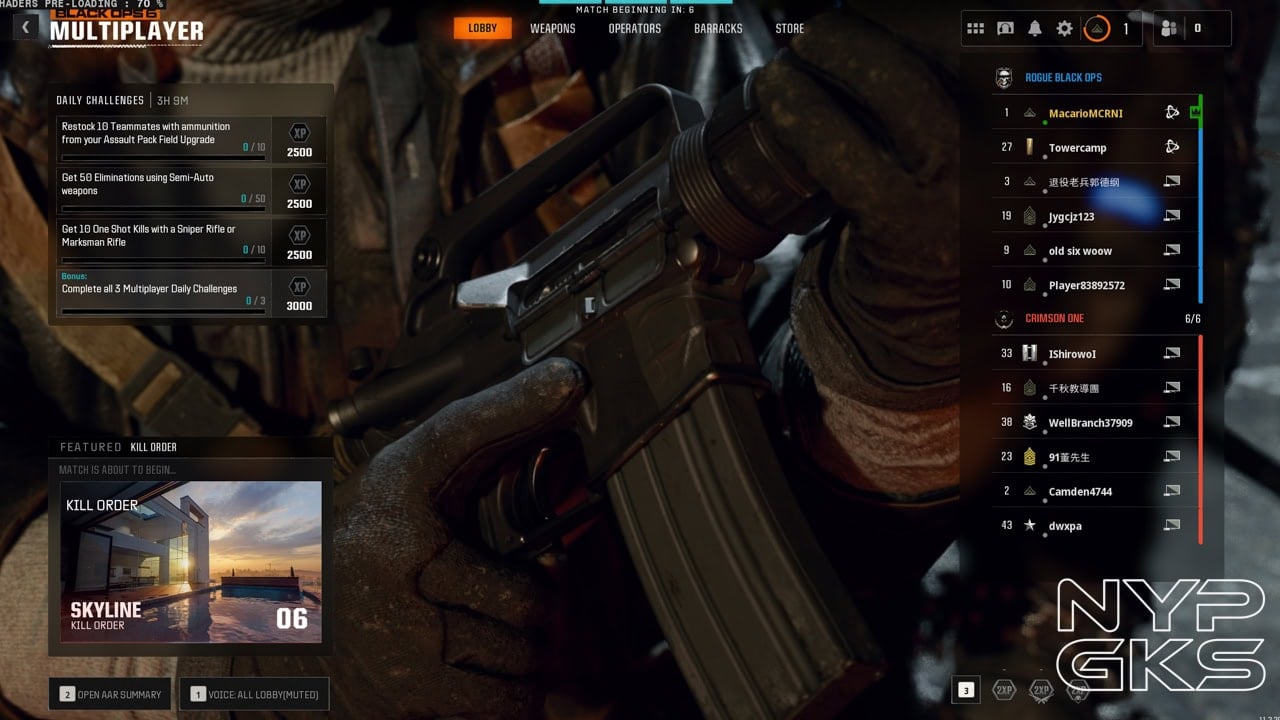Click the first 2XP token icon
Image resolution: width=1280 pixels, height=720 pixels.
tap(1004, 690)
